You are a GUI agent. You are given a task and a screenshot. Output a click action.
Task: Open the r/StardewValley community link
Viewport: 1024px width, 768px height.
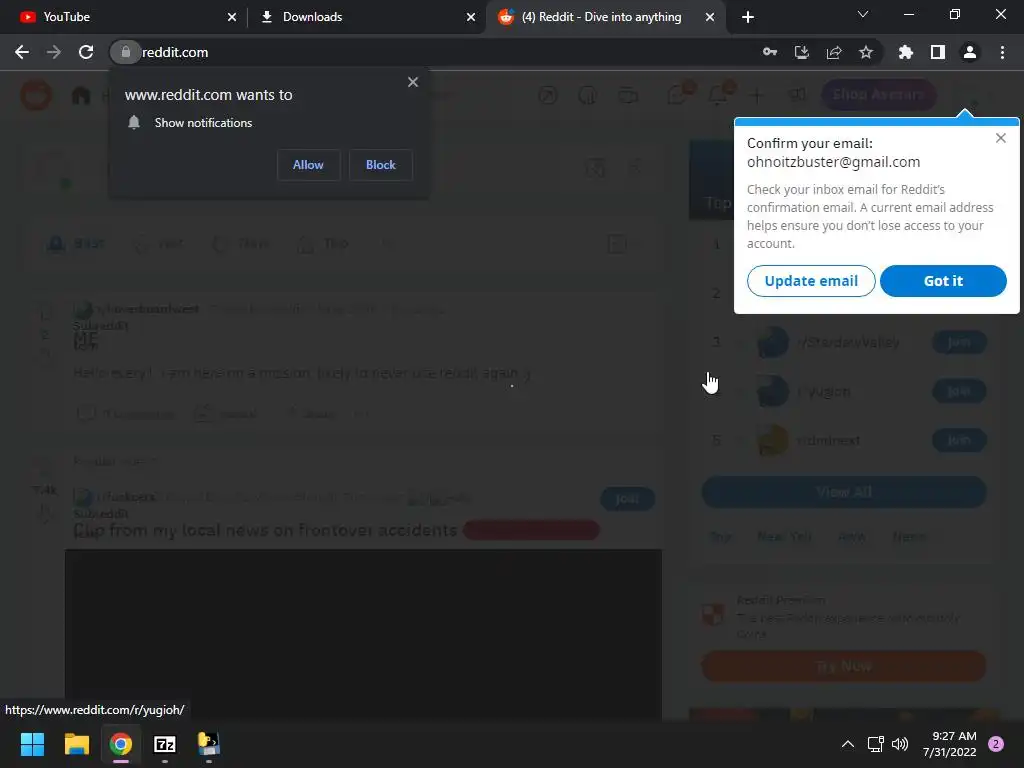pos(849,342)
